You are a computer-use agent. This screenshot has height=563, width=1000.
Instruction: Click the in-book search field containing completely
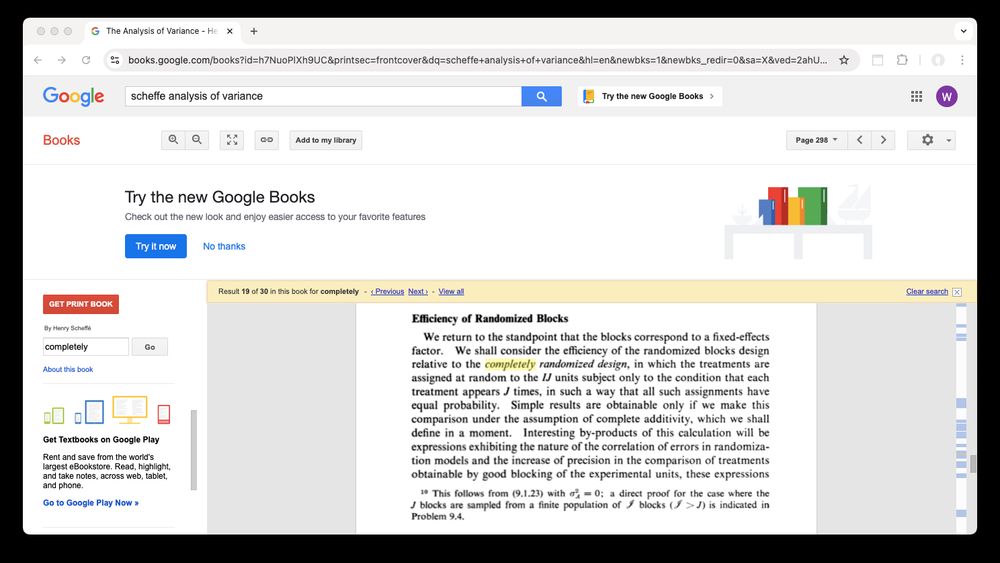point(85,347)
